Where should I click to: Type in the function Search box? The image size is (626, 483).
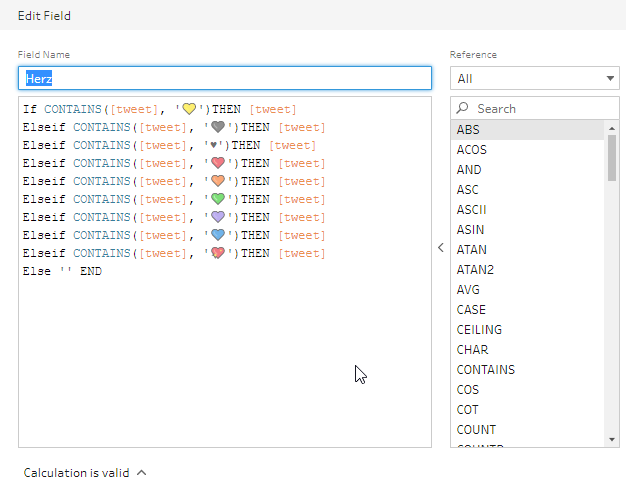540,108
